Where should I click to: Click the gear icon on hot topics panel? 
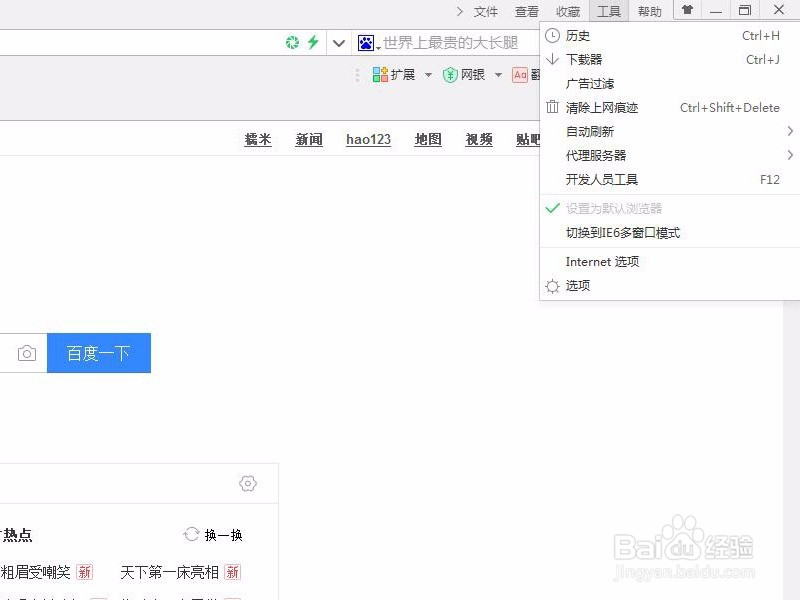point(248,483)
